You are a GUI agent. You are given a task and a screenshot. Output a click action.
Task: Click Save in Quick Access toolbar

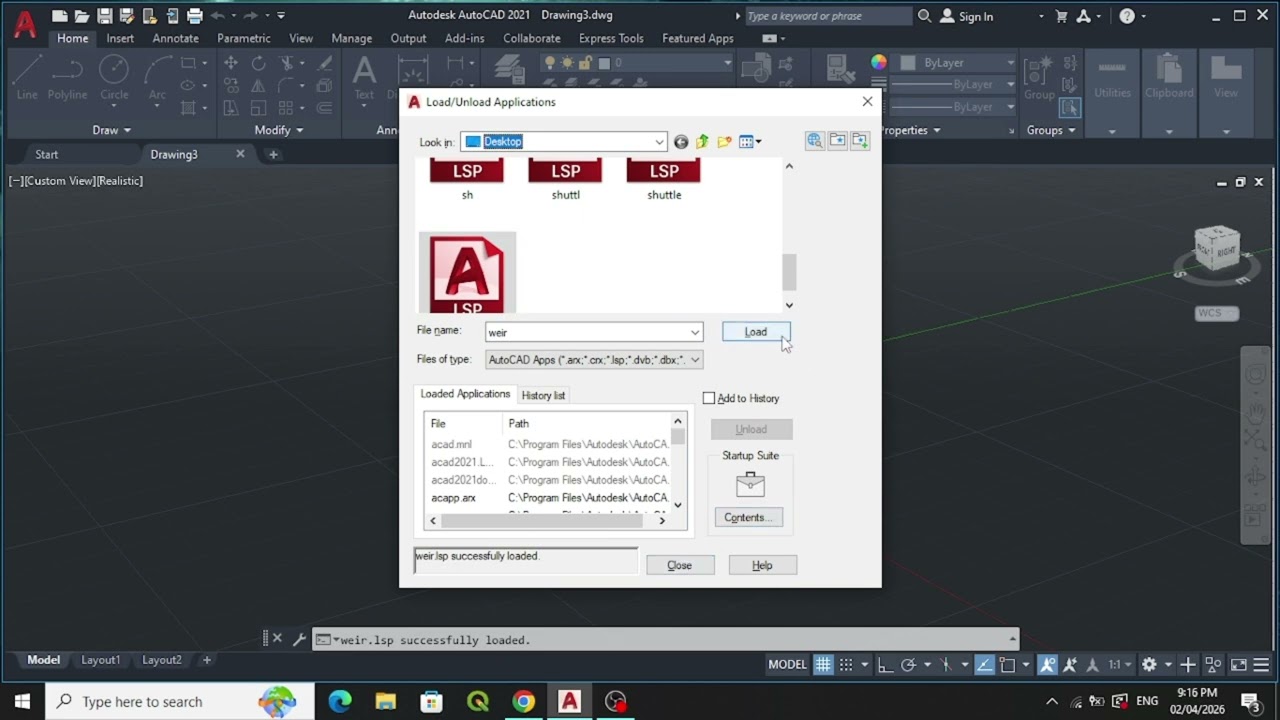[104, 16]
